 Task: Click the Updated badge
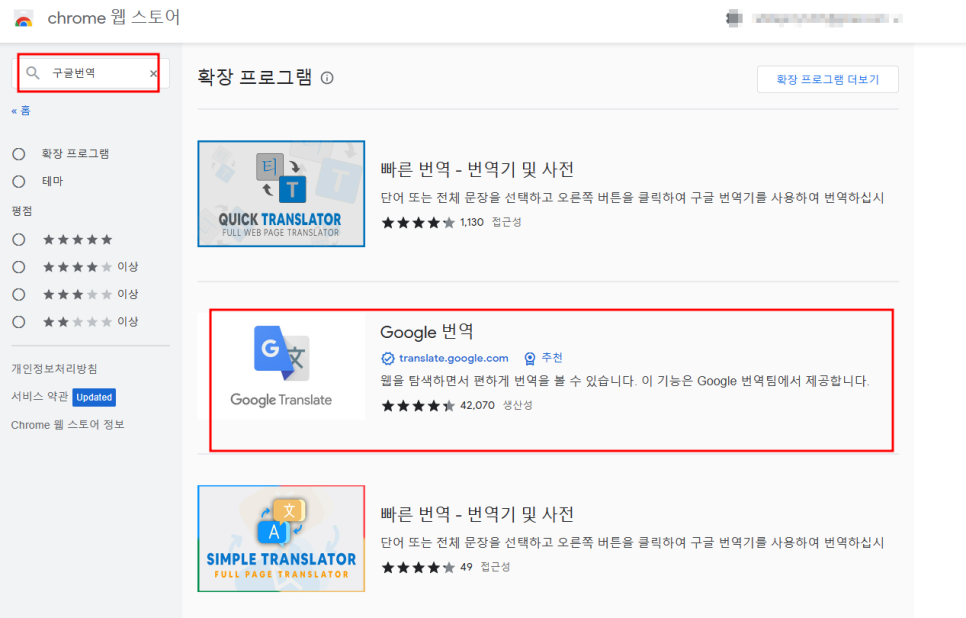point(94,397)
